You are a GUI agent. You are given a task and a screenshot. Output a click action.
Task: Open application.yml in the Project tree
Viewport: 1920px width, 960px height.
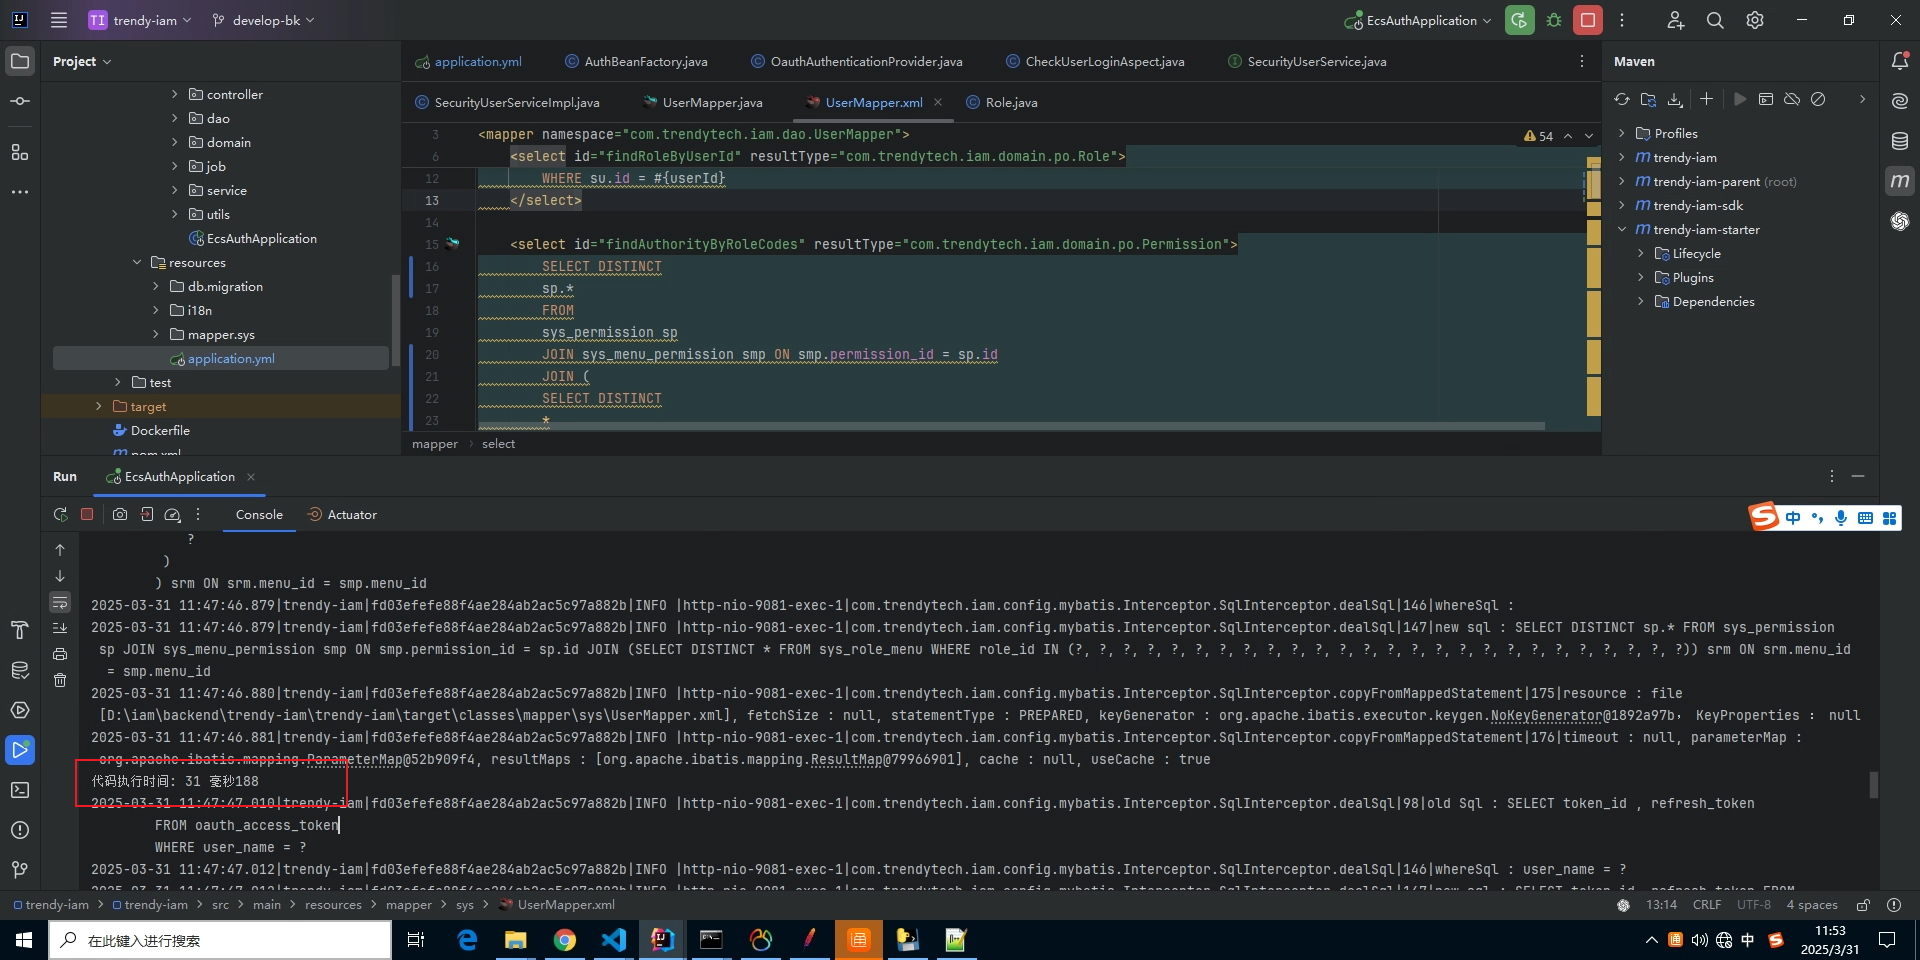click(x=230, y=358)
